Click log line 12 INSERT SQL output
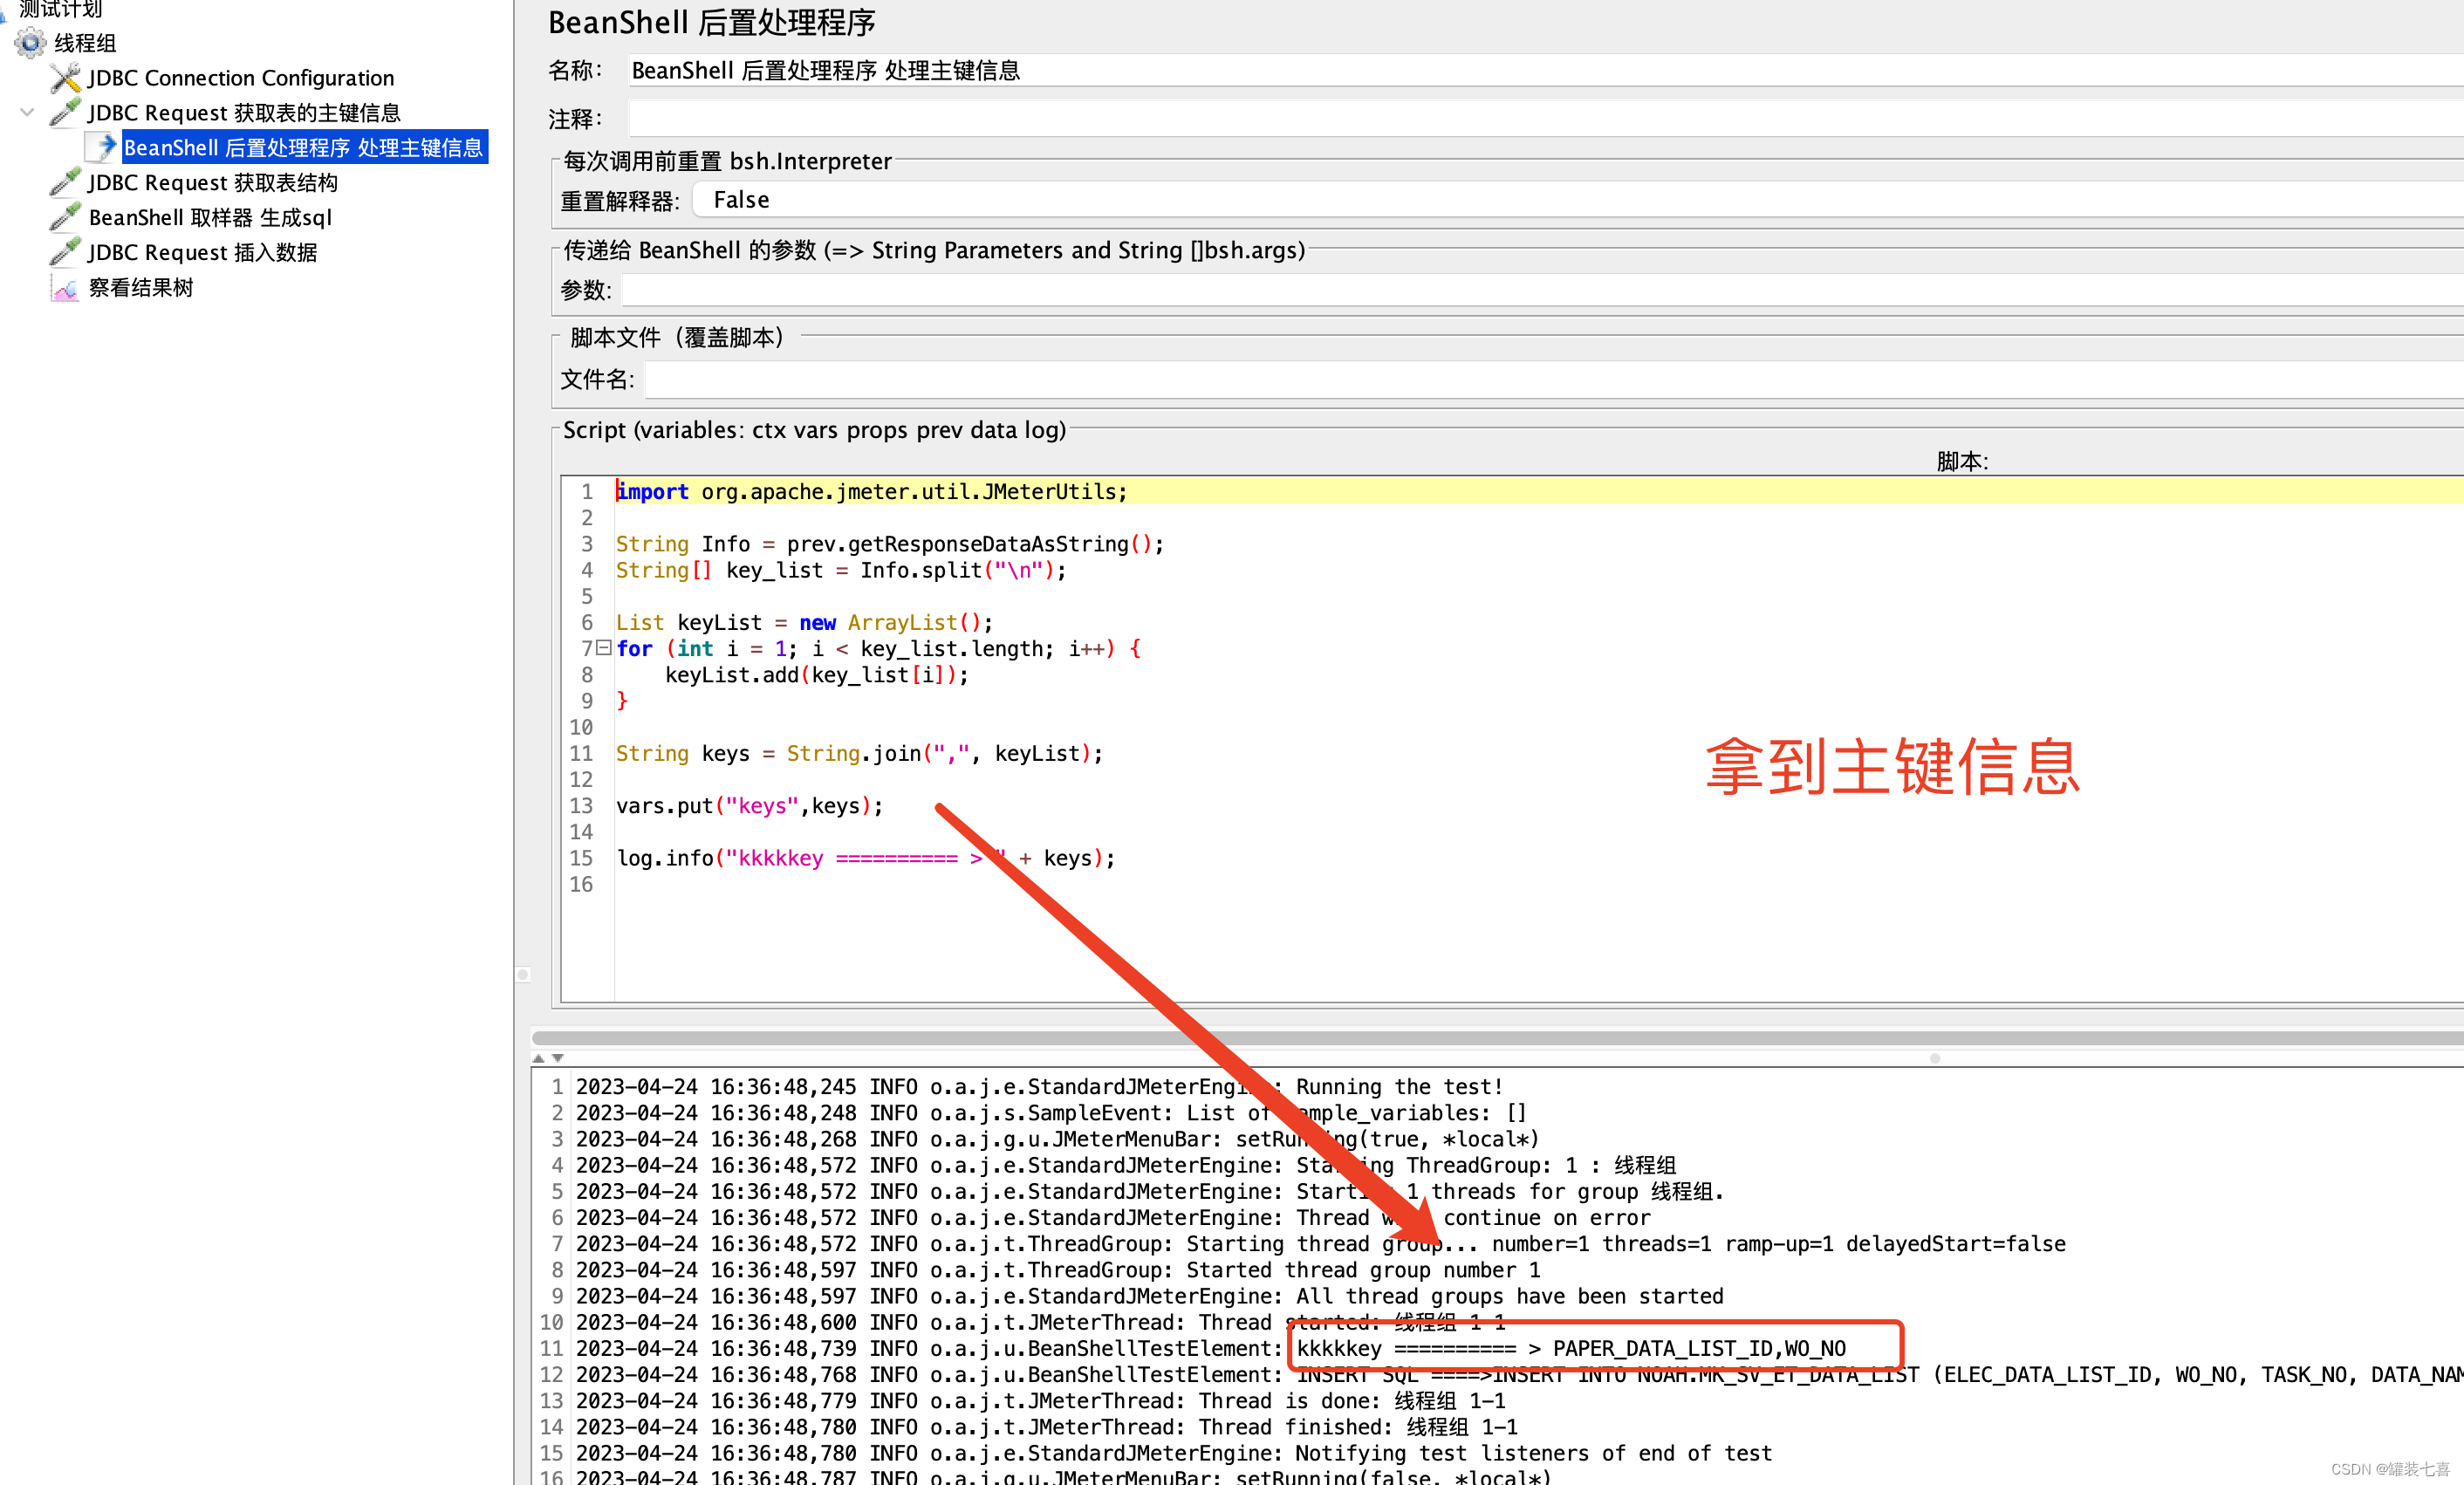Viewport: 2464px width, 1485px height. pyautogui.click(x=1519, y=1374)
